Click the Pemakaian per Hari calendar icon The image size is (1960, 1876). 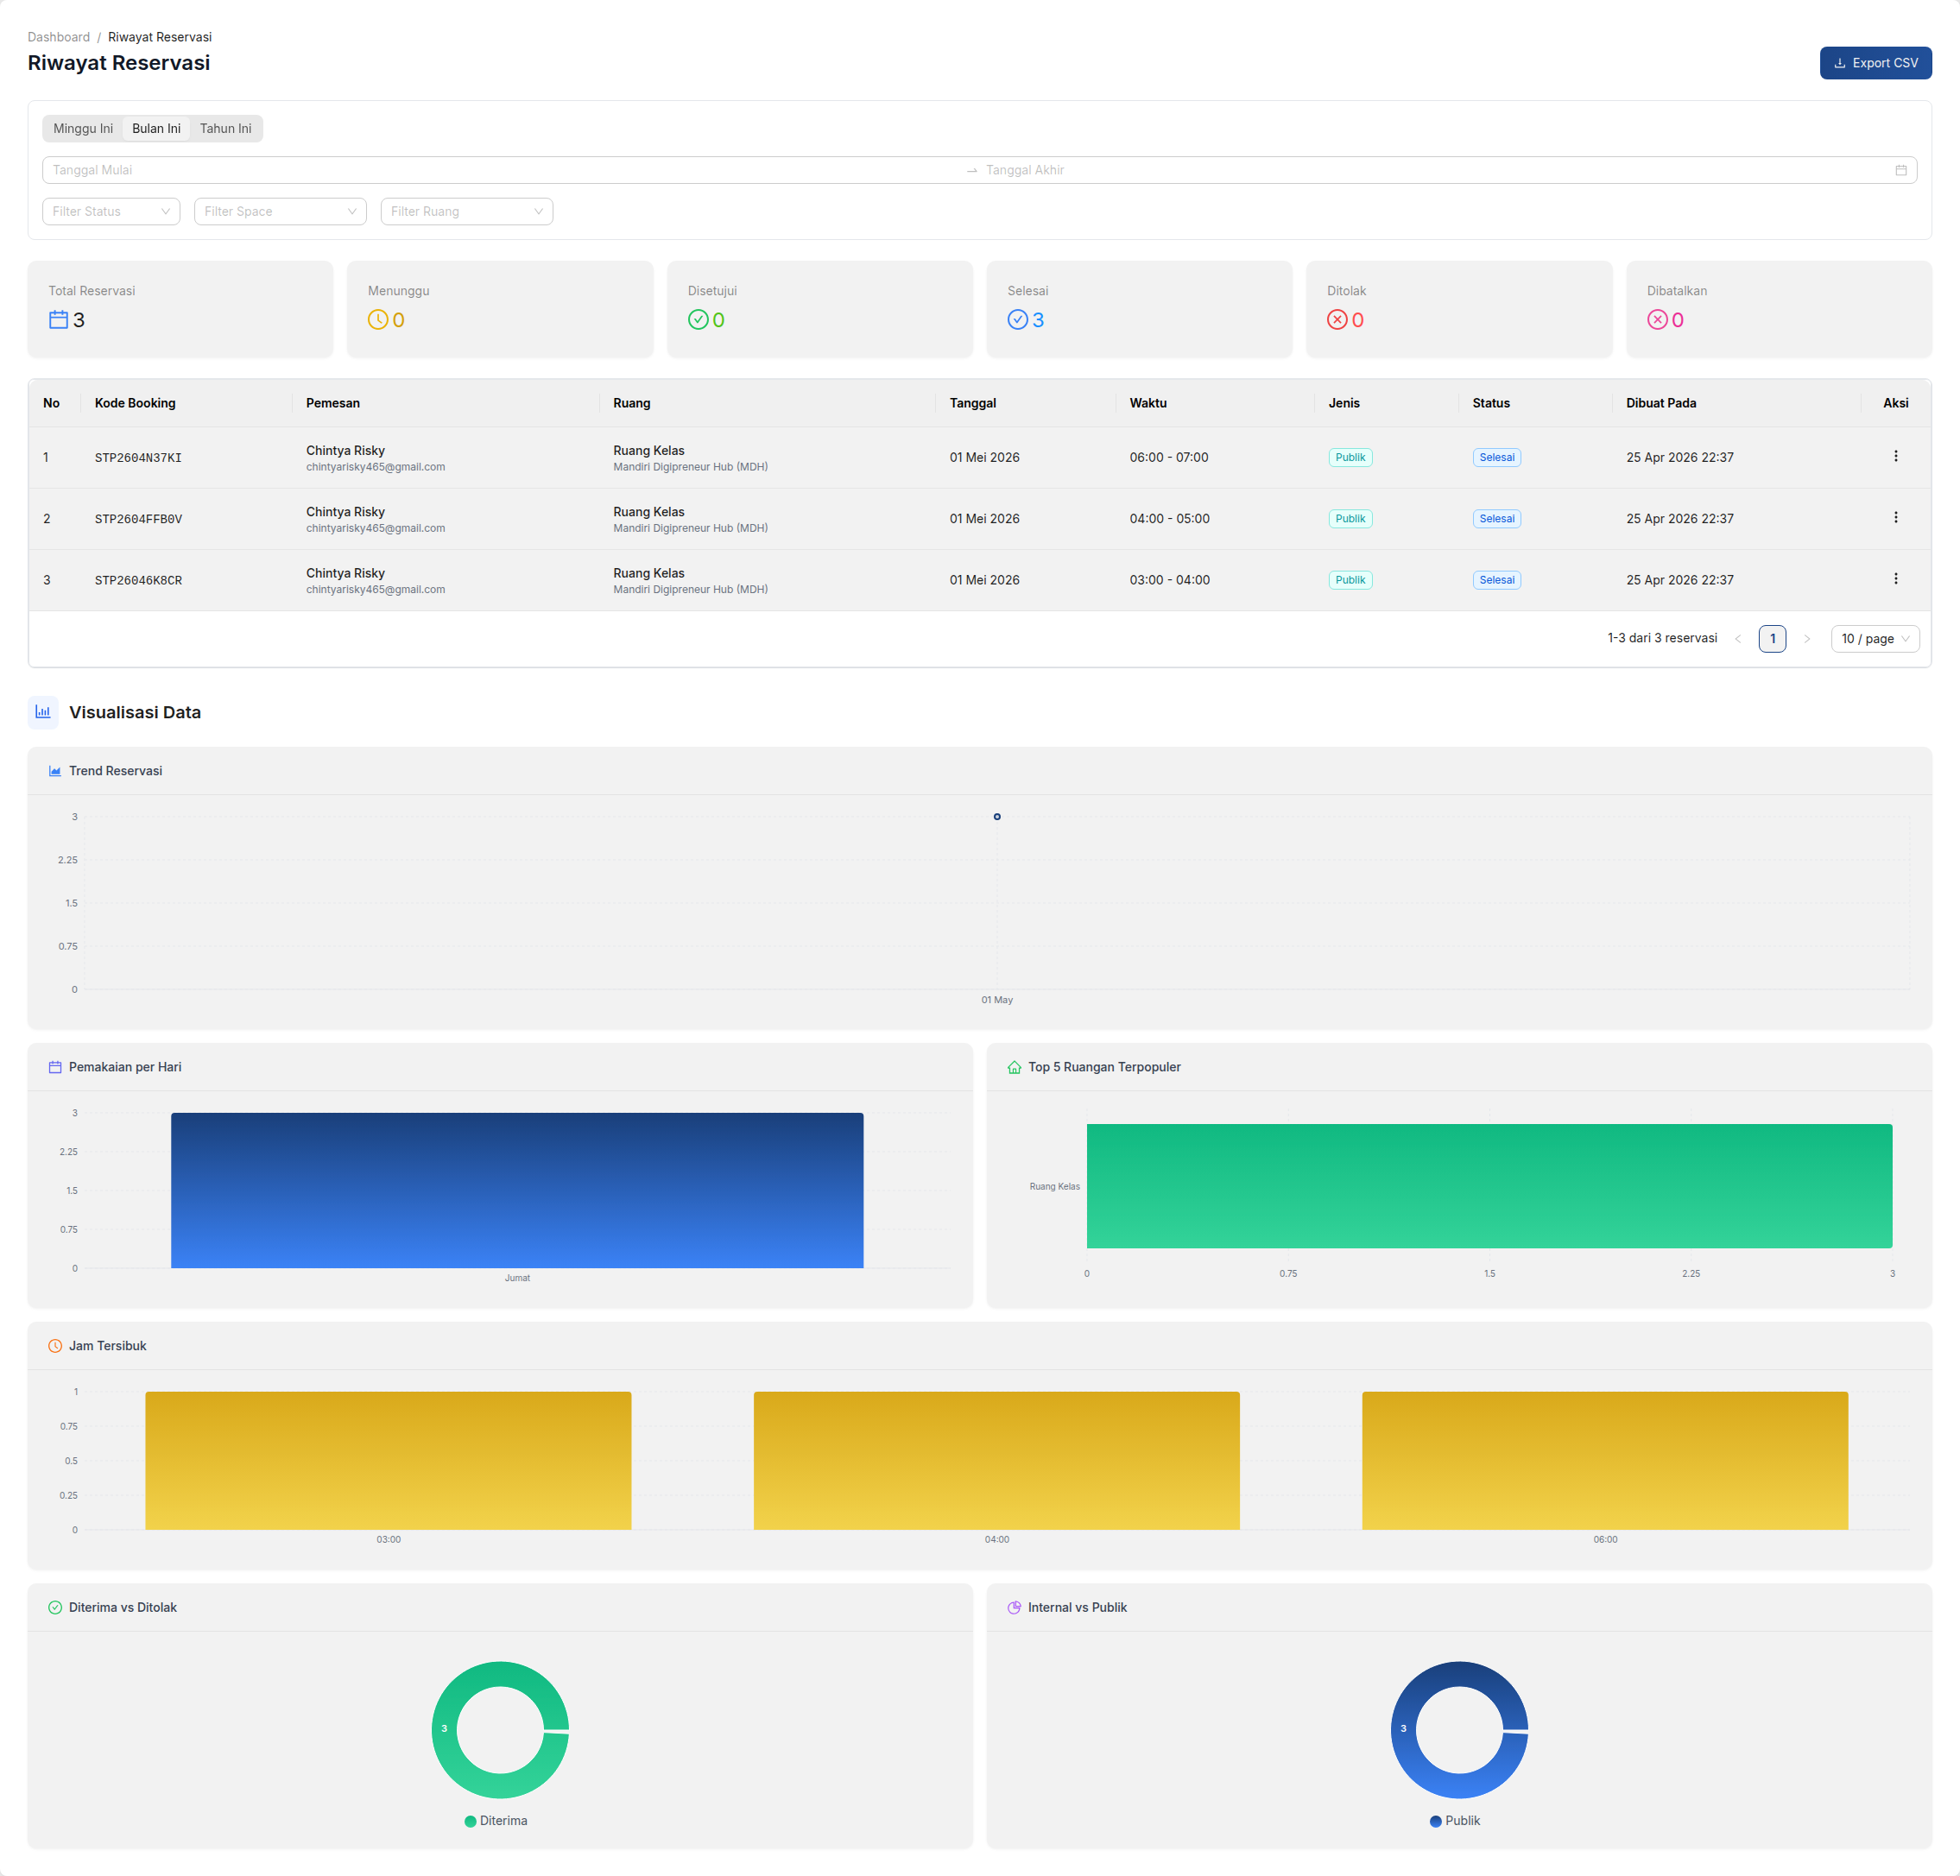[55, 1067]
